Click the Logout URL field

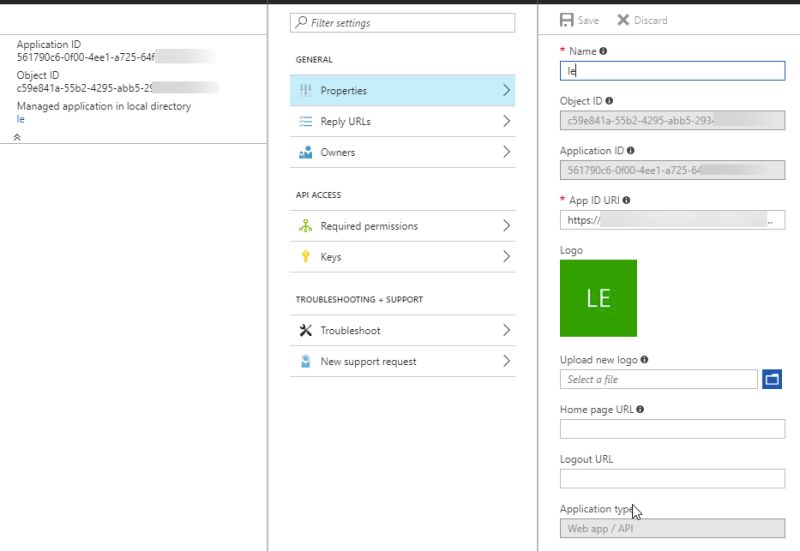672,479
